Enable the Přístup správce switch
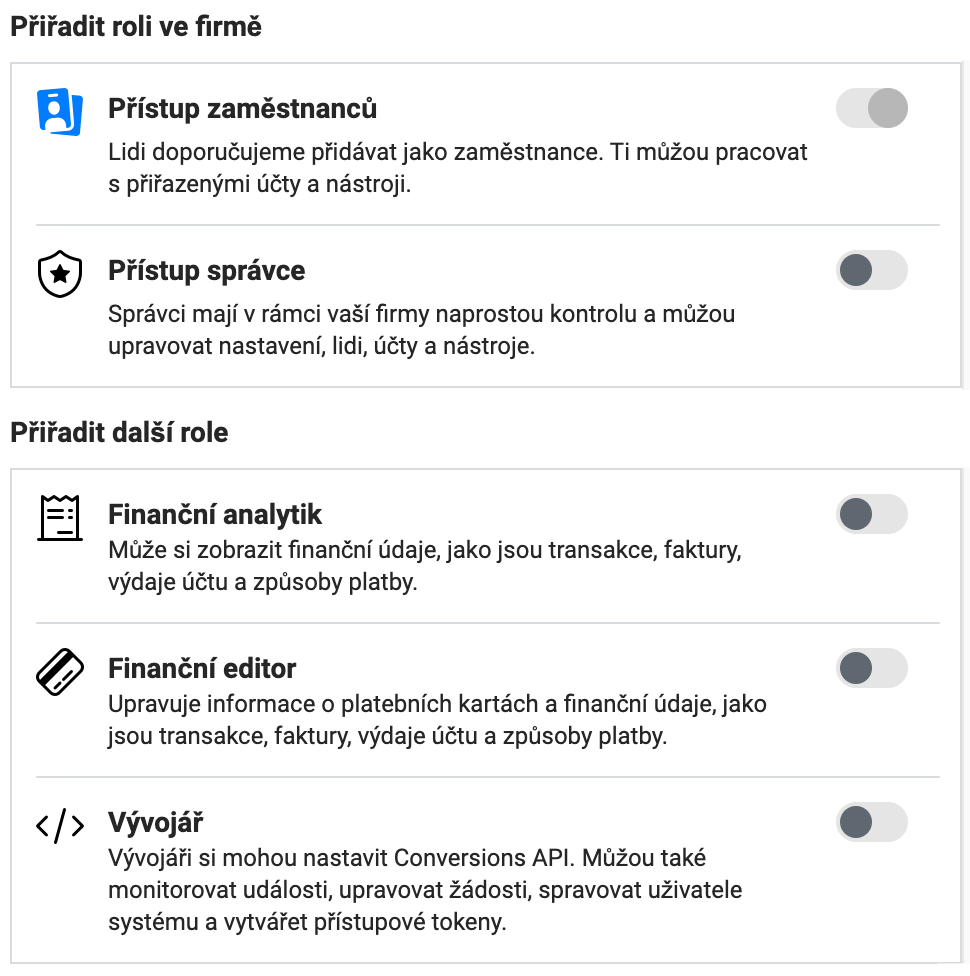 pos(871,270)
